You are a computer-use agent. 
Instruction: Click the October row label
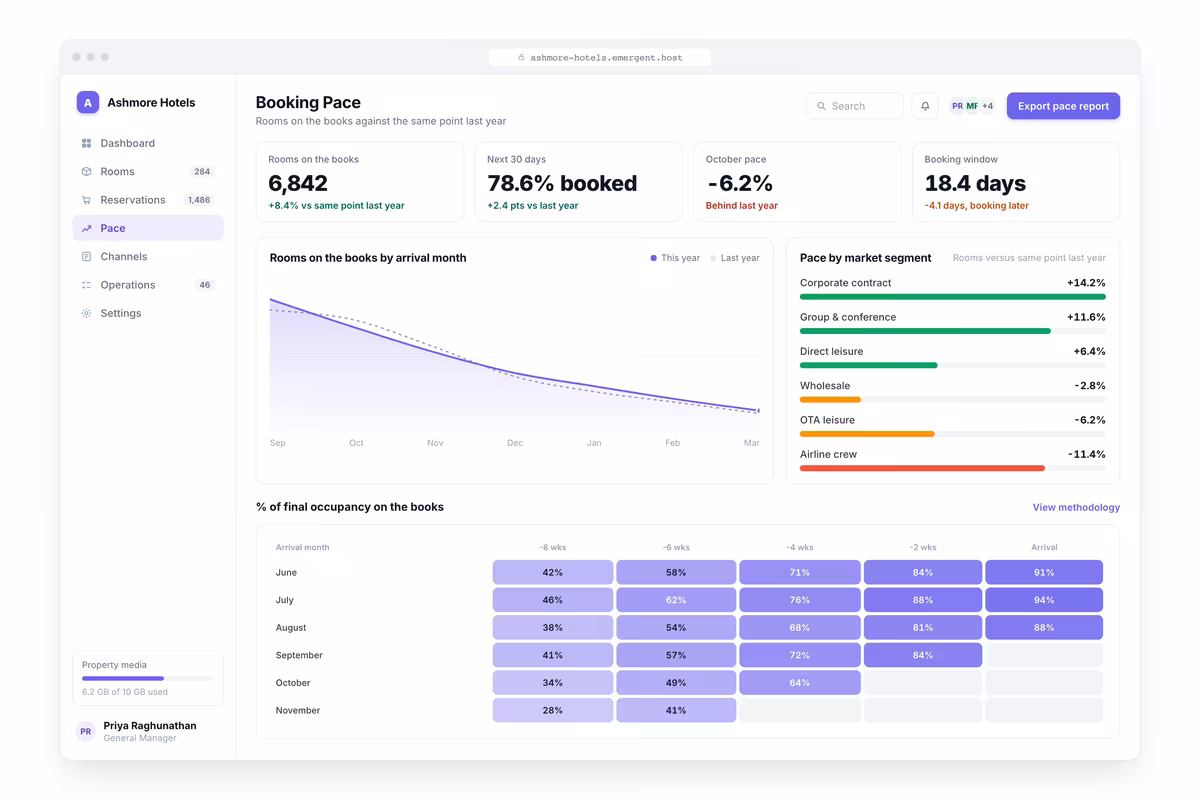[294, 683]
